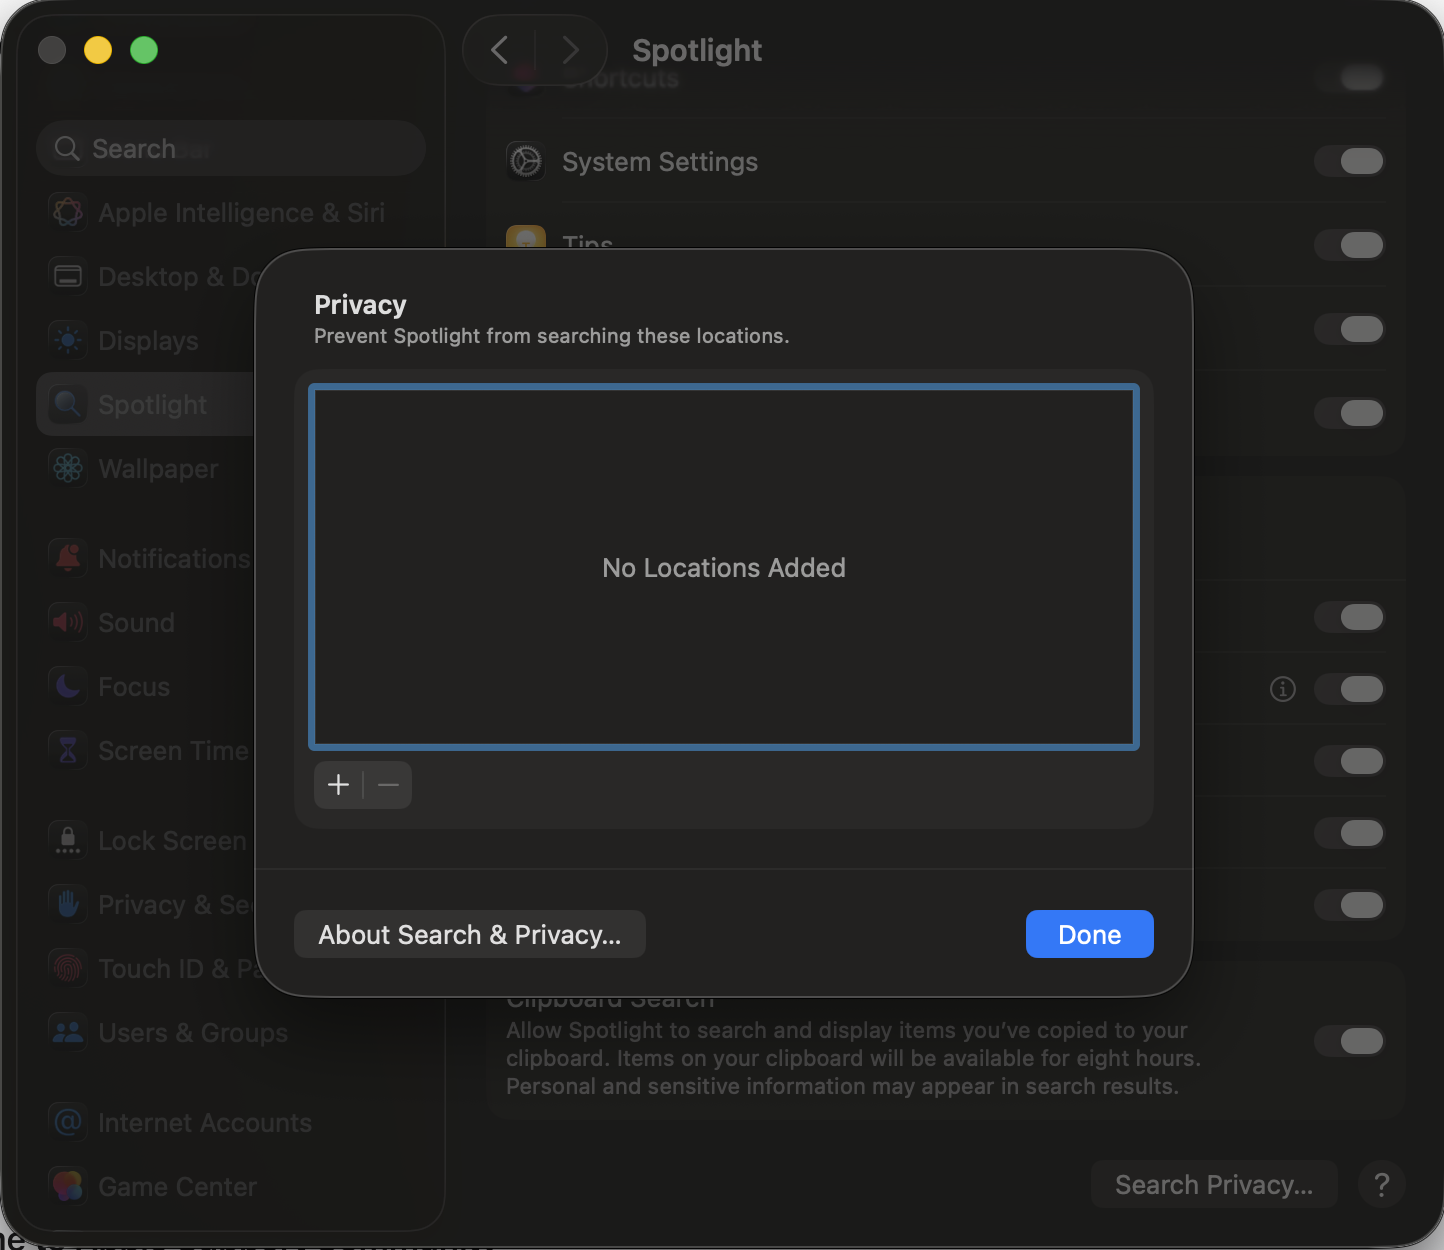Click the info icon beside the toggle
Image resolution: width=1444 pixels, height=1250 pixels.
(x=1283, y=689)
